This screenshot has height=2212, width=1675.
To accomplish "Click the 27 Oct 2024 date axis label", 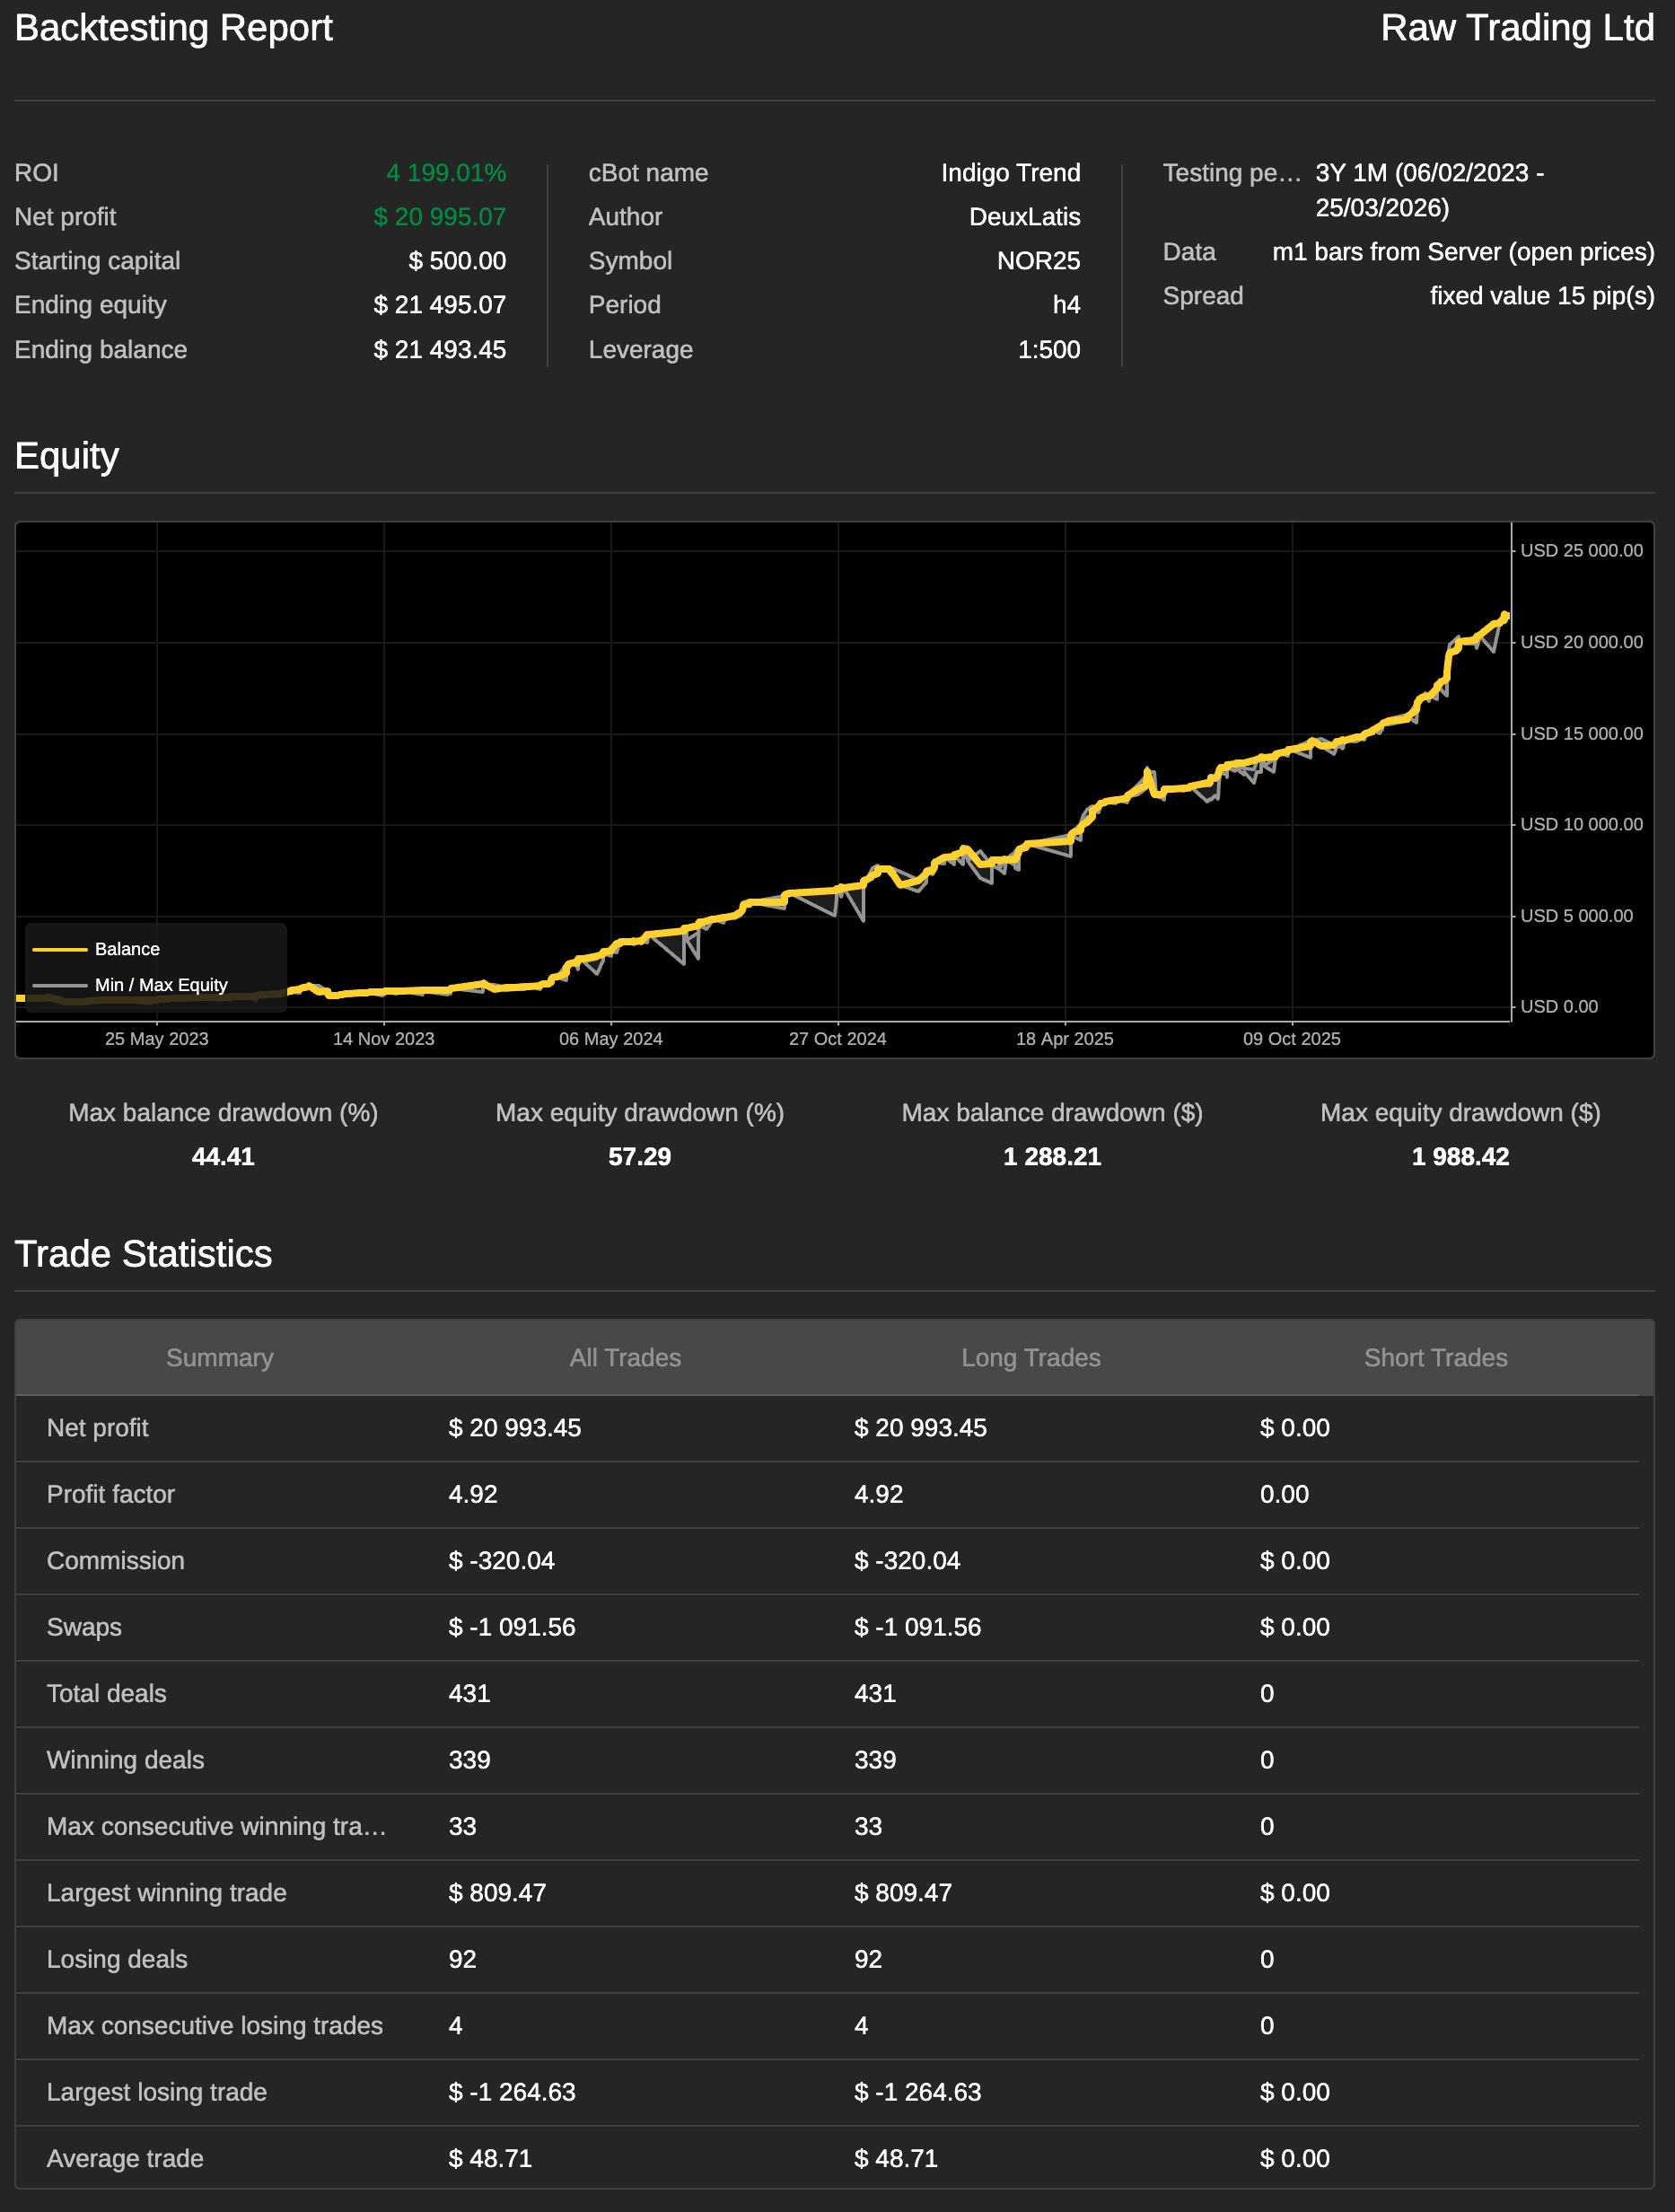I will [837, 1038].
